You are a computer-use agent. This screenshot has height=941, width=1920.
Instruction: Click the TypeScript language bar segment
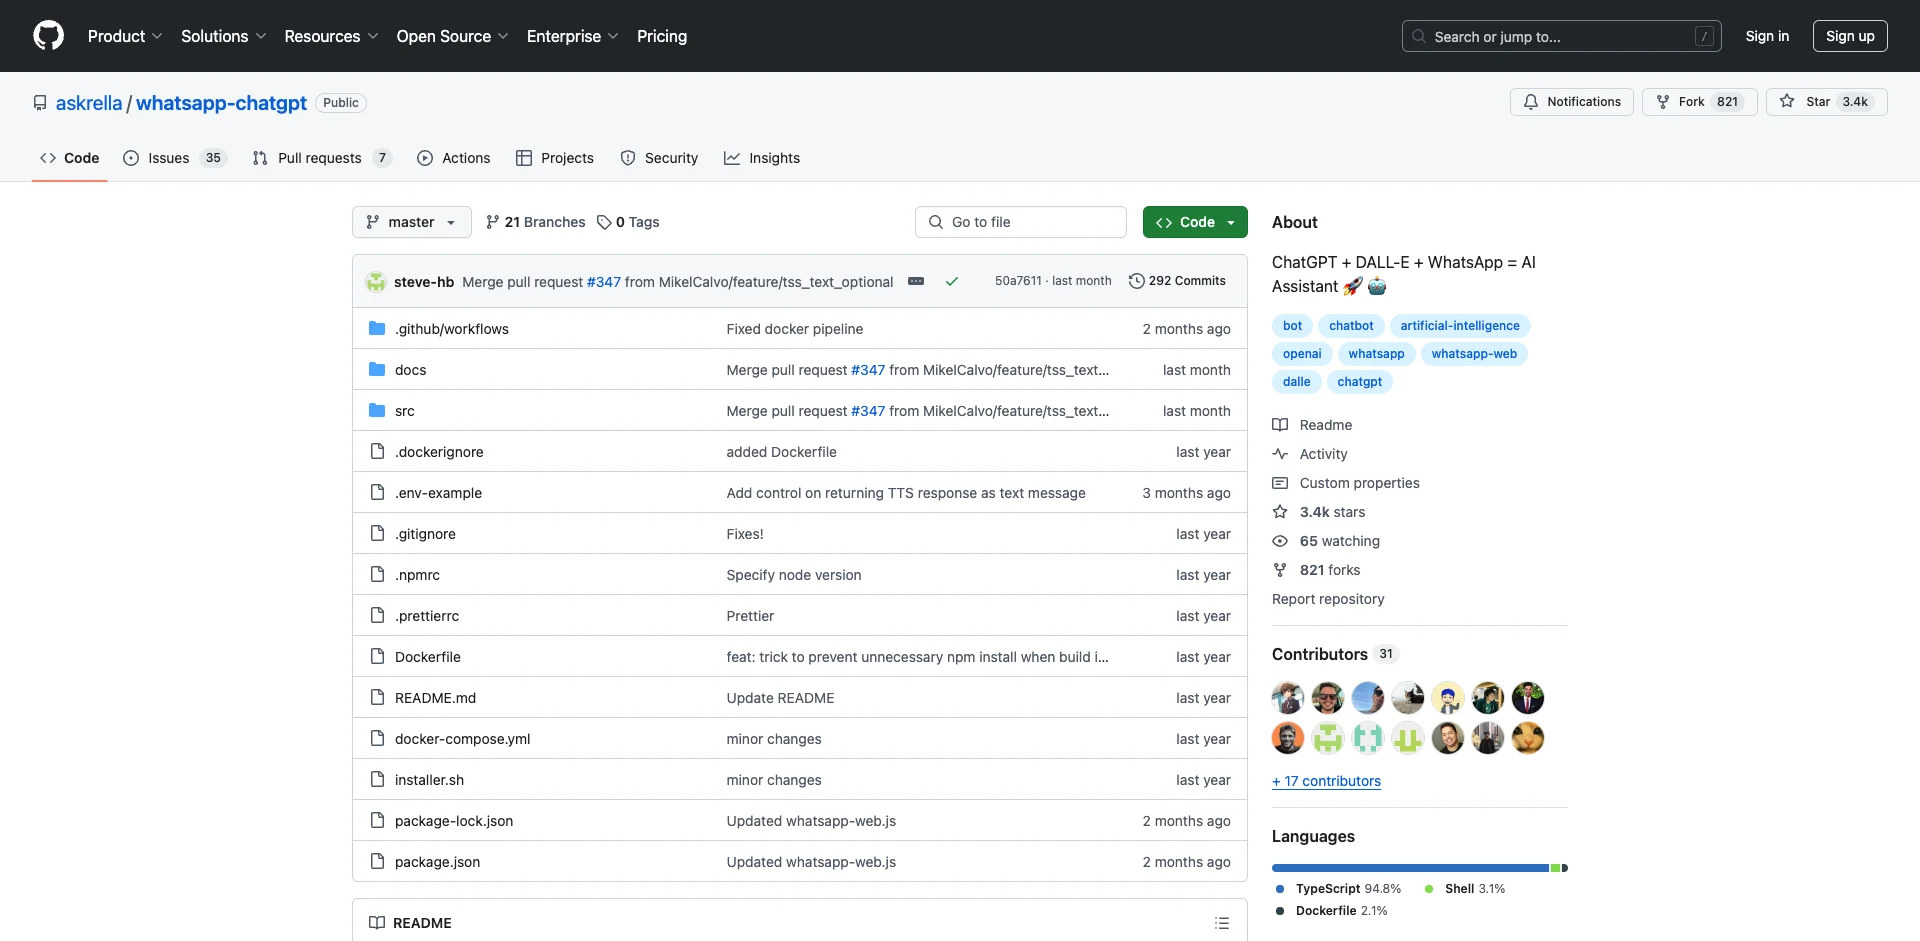click(x=1410, y=868)
